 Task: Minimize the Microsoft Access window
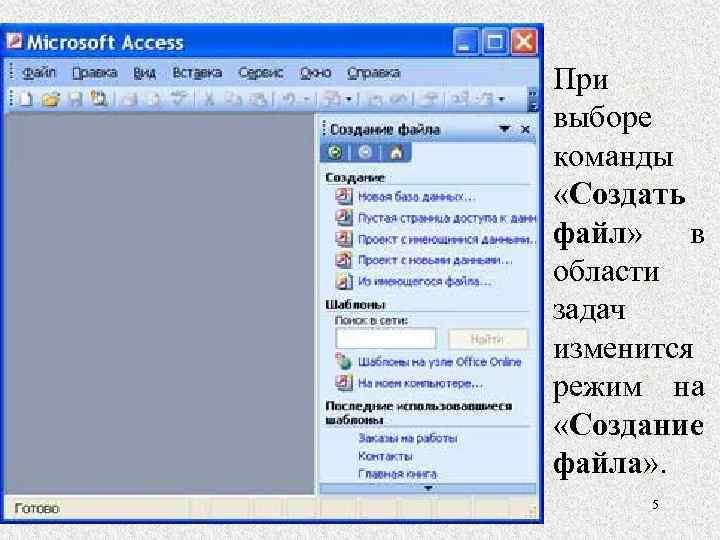[465, 43]
